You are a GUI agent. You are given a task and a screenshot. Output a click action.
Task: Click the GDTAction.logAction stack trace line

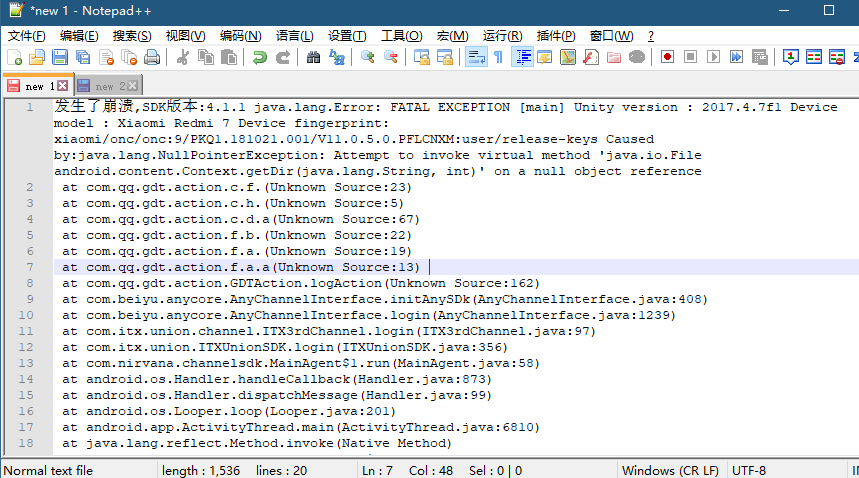coord(300,283)
